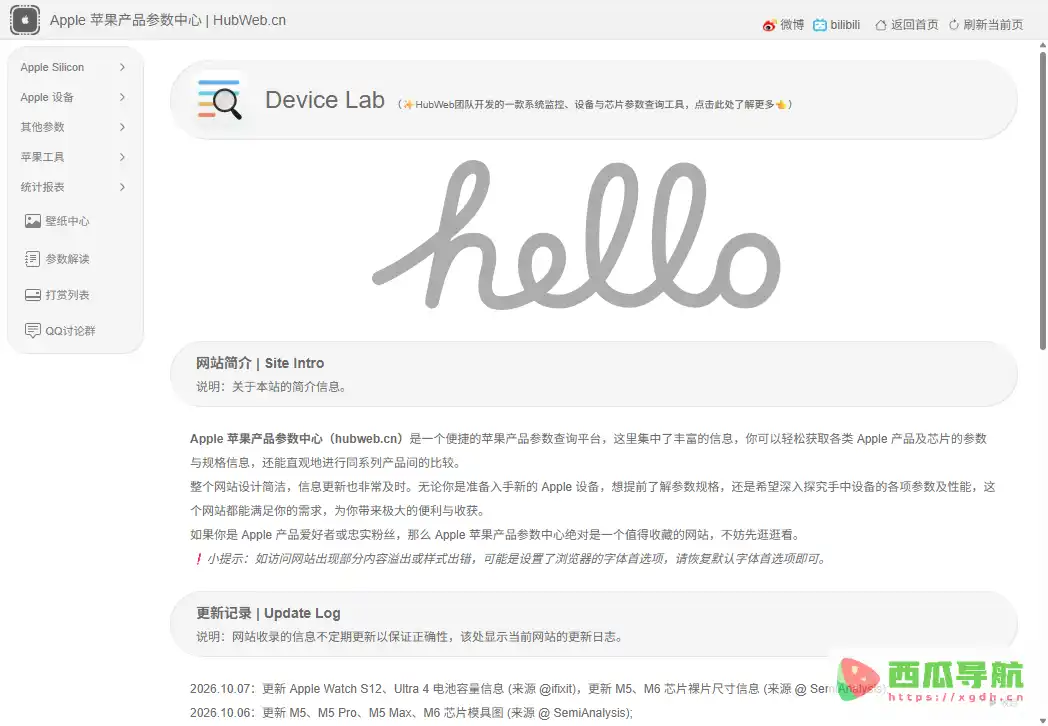This screenshot has width=1048, height=726.
Task: Expand the 苹果工具 chevron
Action: (122, 157)
